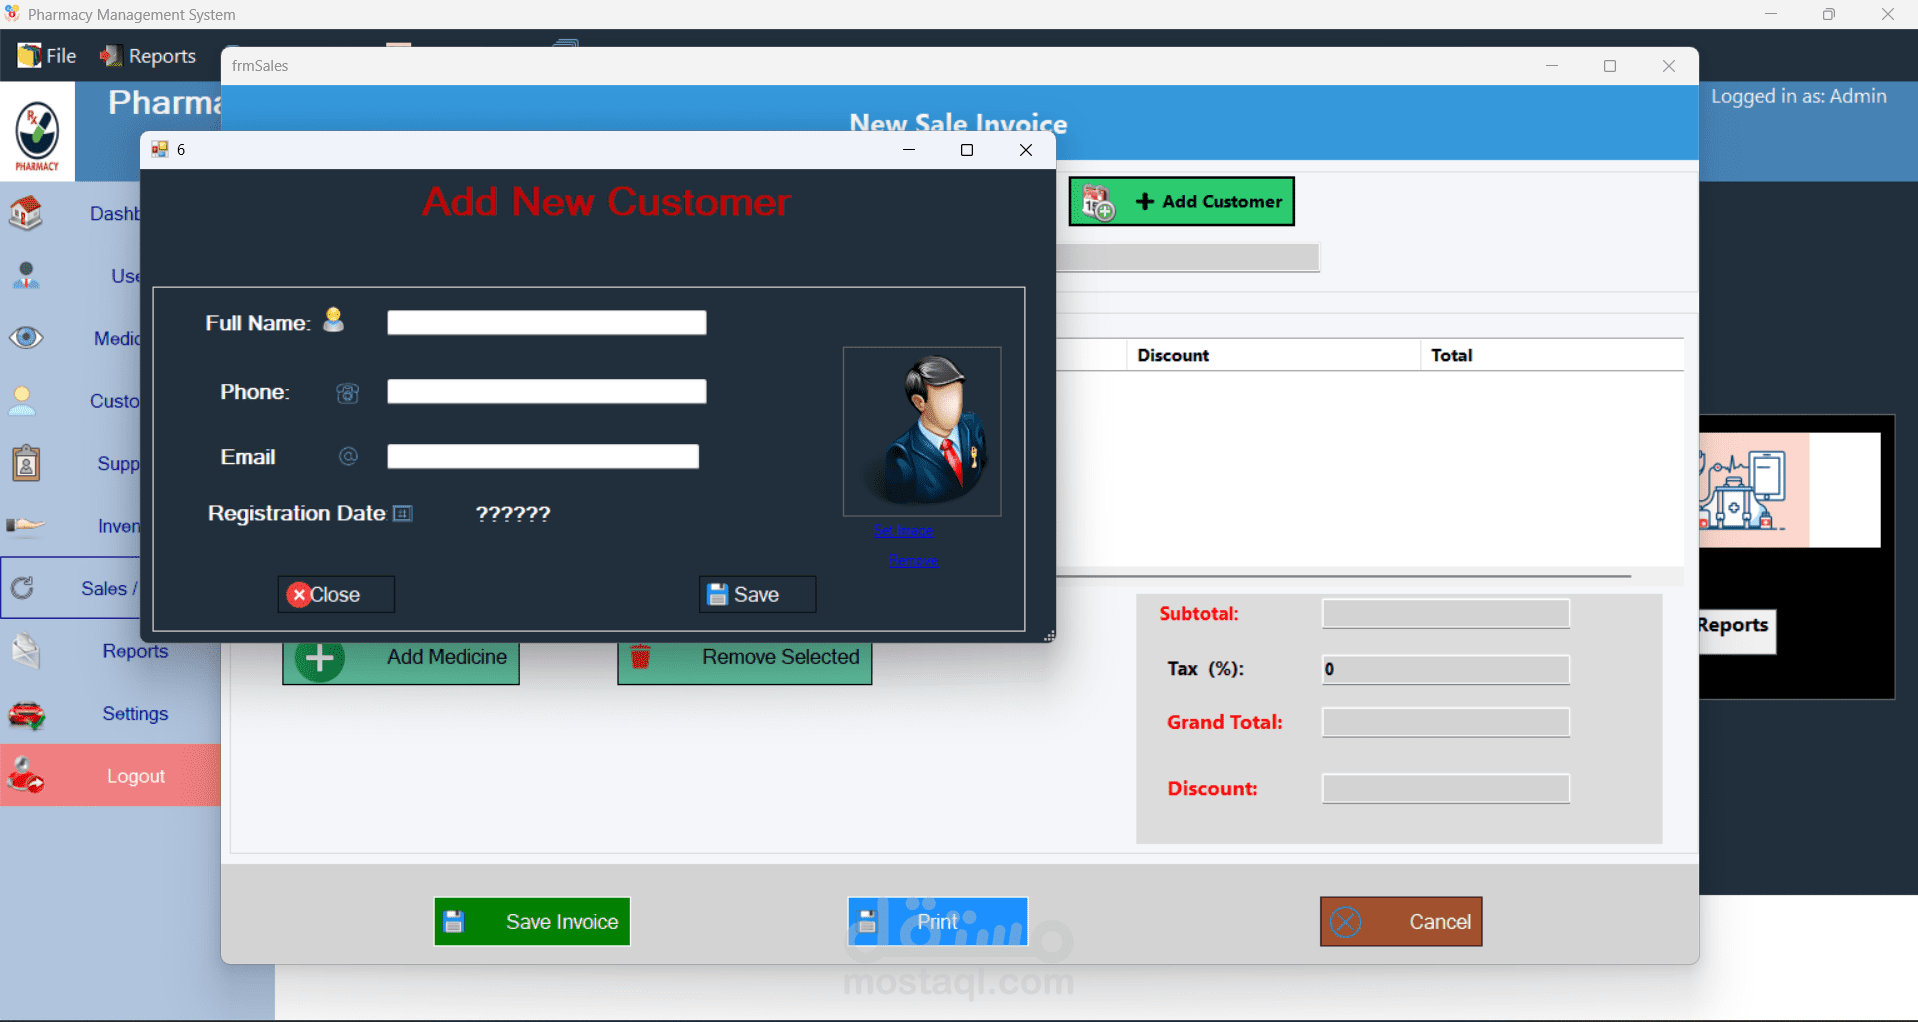Click the trash icon on Remove Selected
The image size is (1918, 1022).
coord(640,657)
